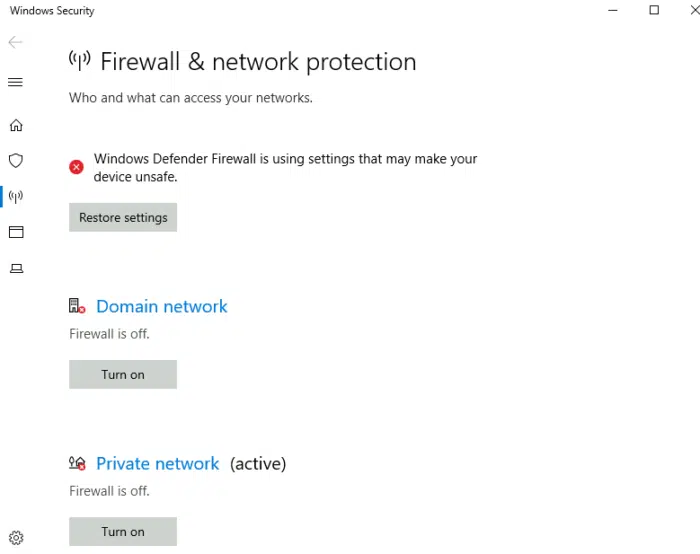Open the Private network link
Screen dimensions: 700x554
click(158, 464)
